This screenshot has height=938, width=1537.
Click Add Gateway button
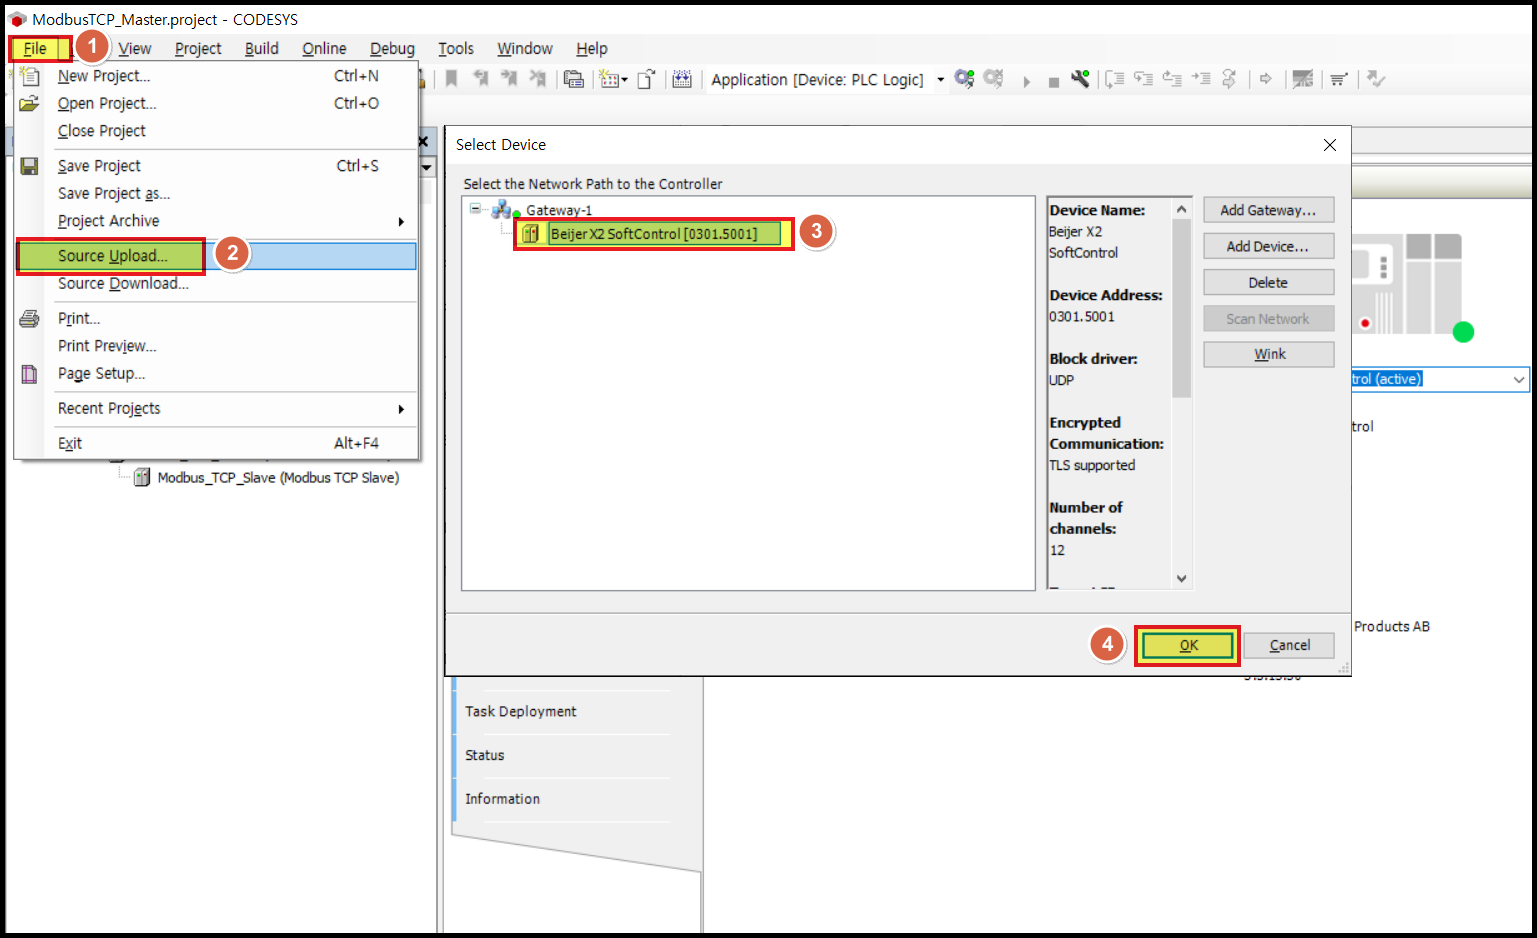pos(1268,210)
